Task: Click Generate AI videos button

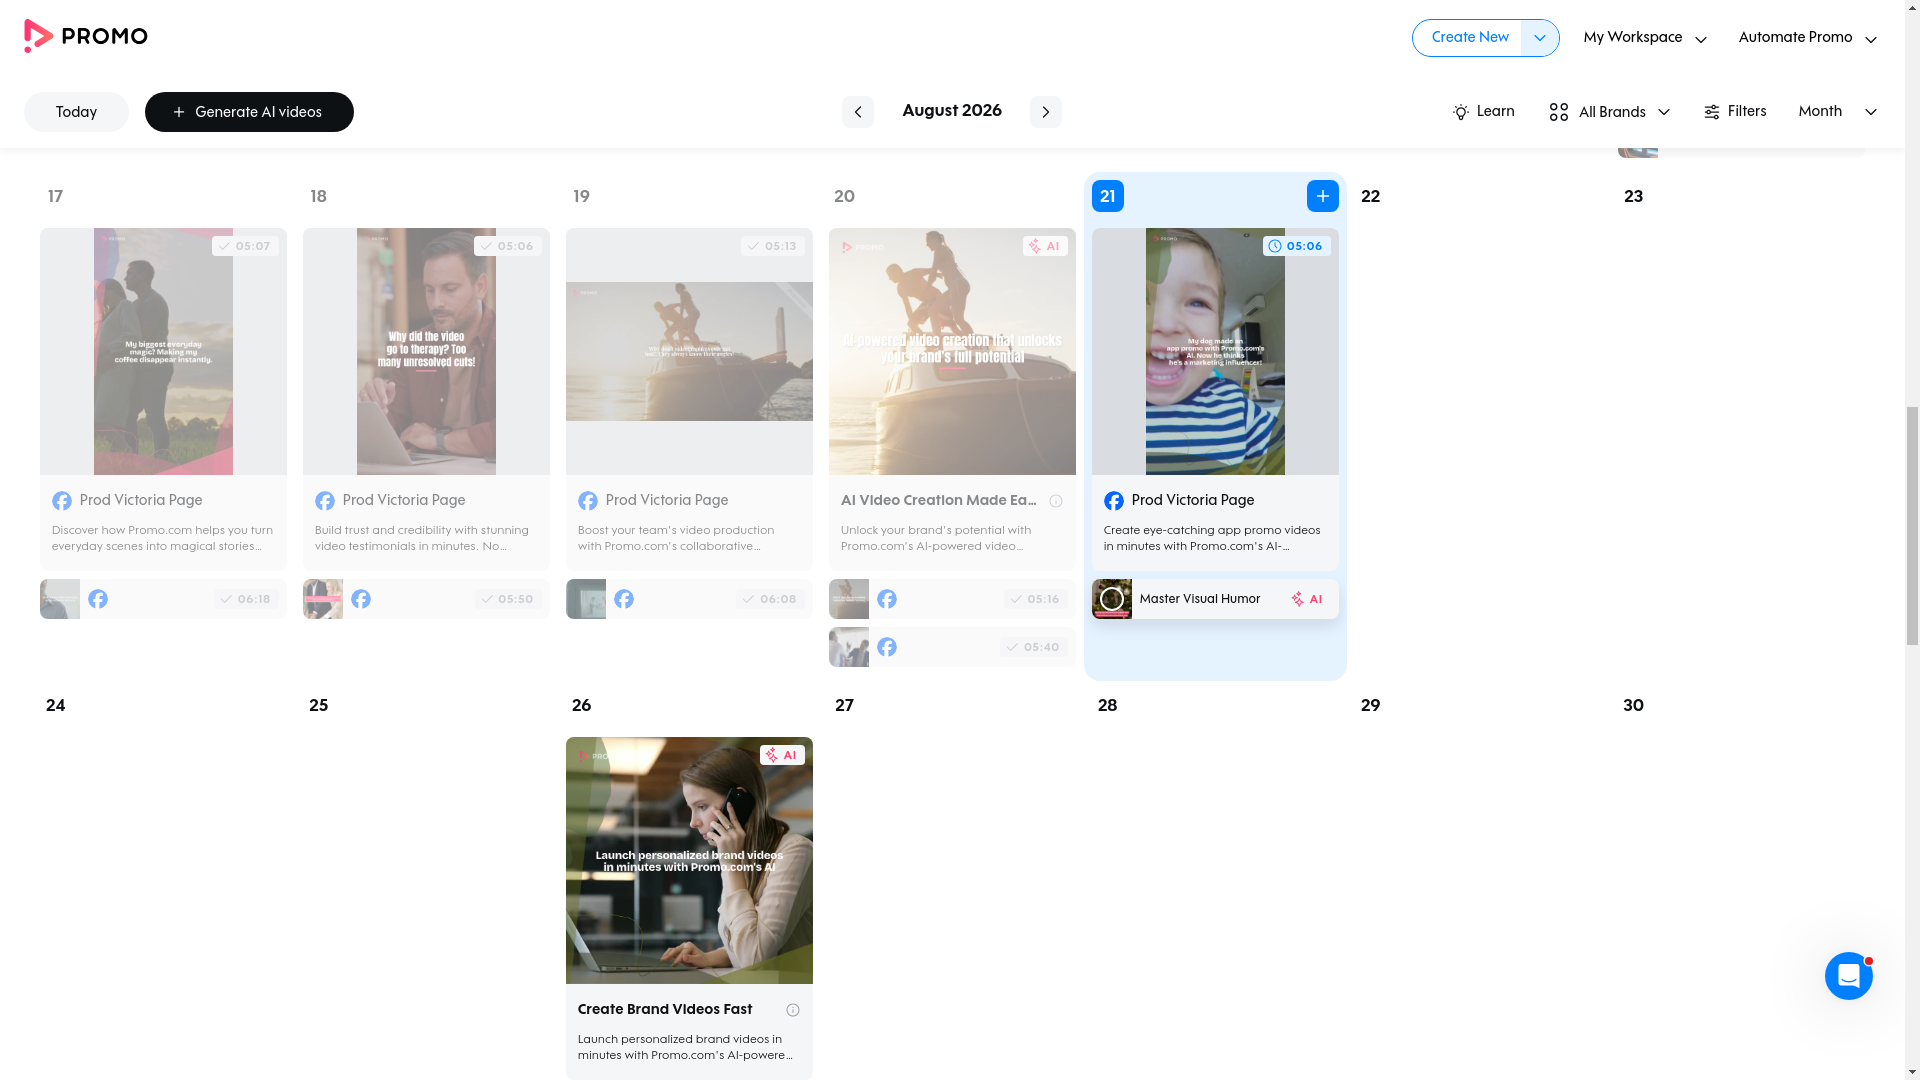Action: [x=249, y=112]
